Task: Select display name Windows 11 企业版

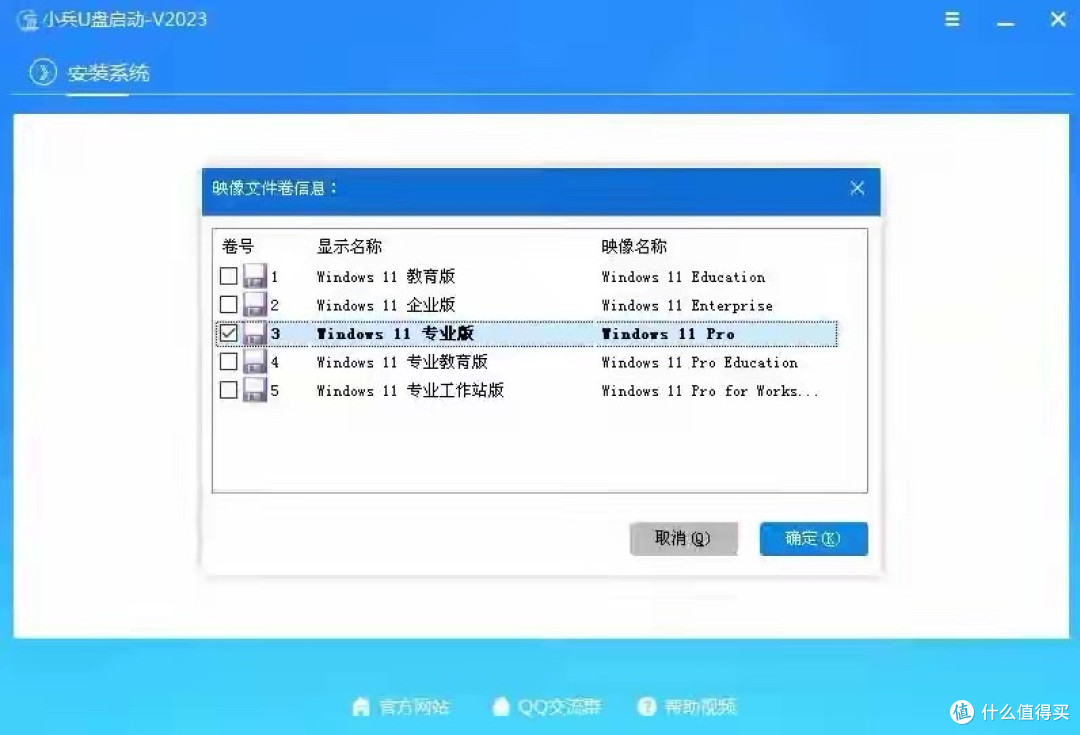Action: (386, 305)
